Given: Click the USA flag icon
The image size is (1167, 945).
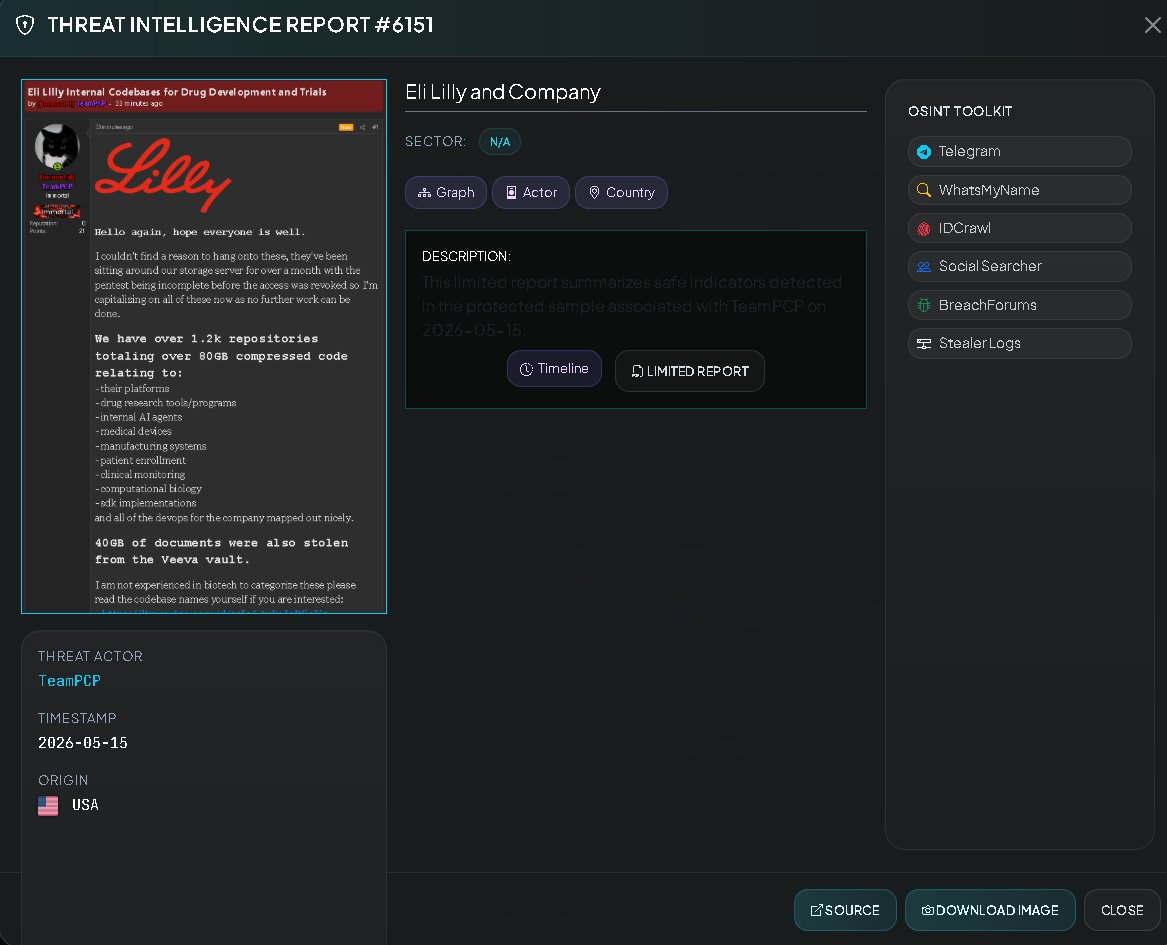Looking at the screenshot, I should tap(48, 806).
